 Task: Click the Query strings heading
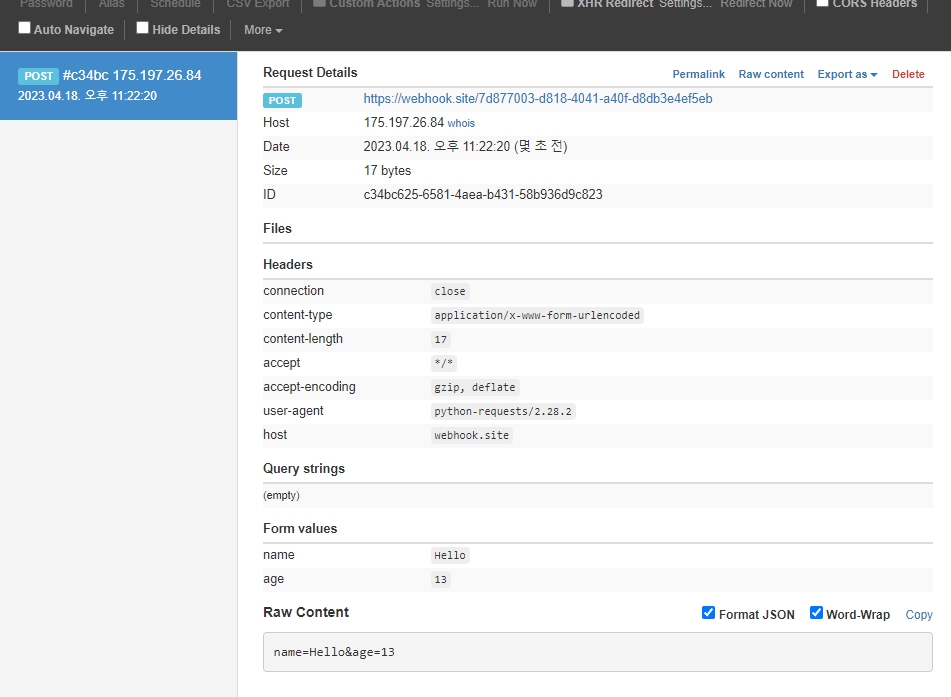[303, 469]
